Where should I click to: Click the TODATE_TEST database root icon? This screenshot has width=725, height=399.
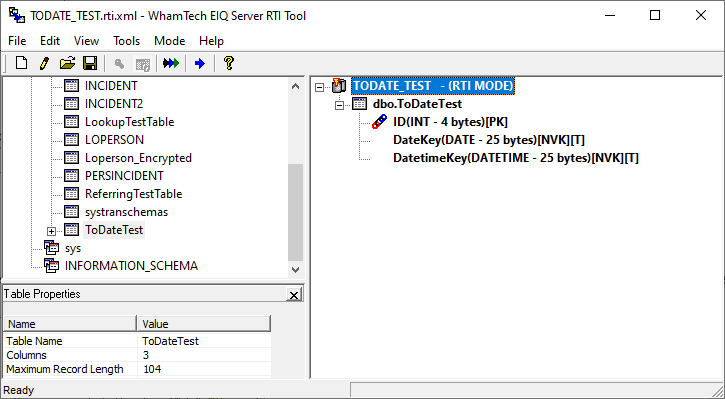(x=339, y=86)
